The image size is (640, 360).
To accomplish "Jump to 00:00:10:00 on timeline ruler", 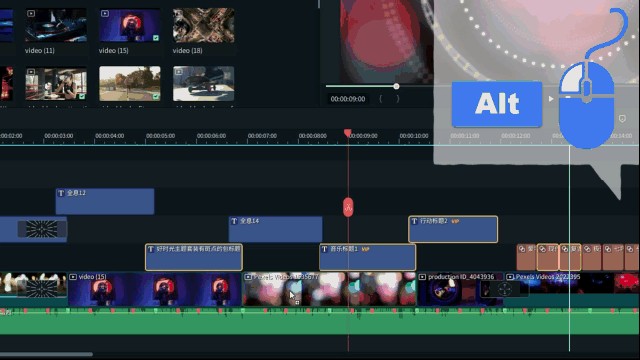I will [x=414, y=136].
